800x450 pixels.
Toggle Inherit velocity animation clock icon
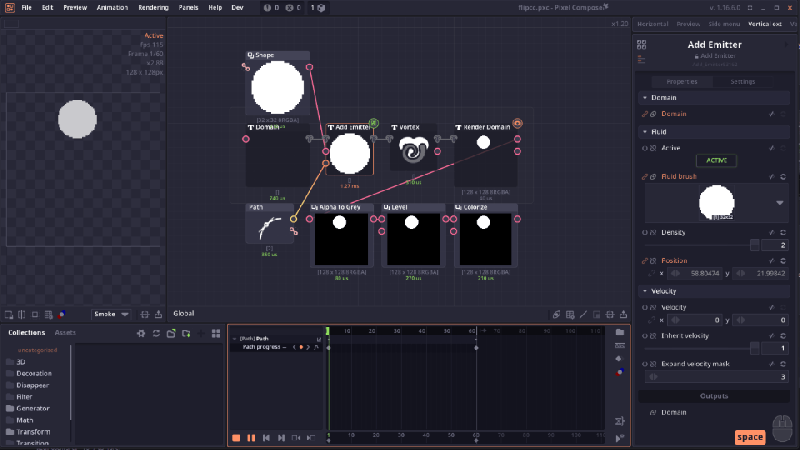click(644, 336)
